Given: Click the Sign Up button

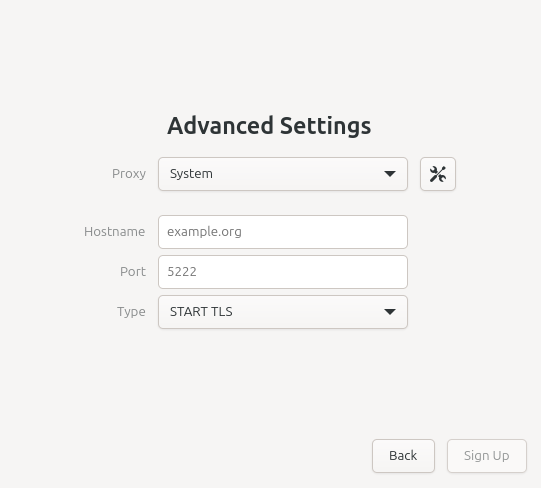Looking at the screenshot, I should tap(487, 456).
